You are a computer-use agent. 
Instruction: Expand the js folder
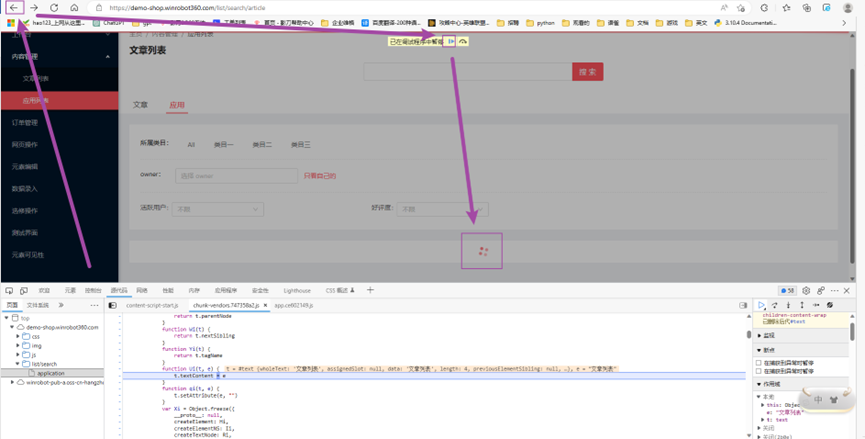click(18, 355)
